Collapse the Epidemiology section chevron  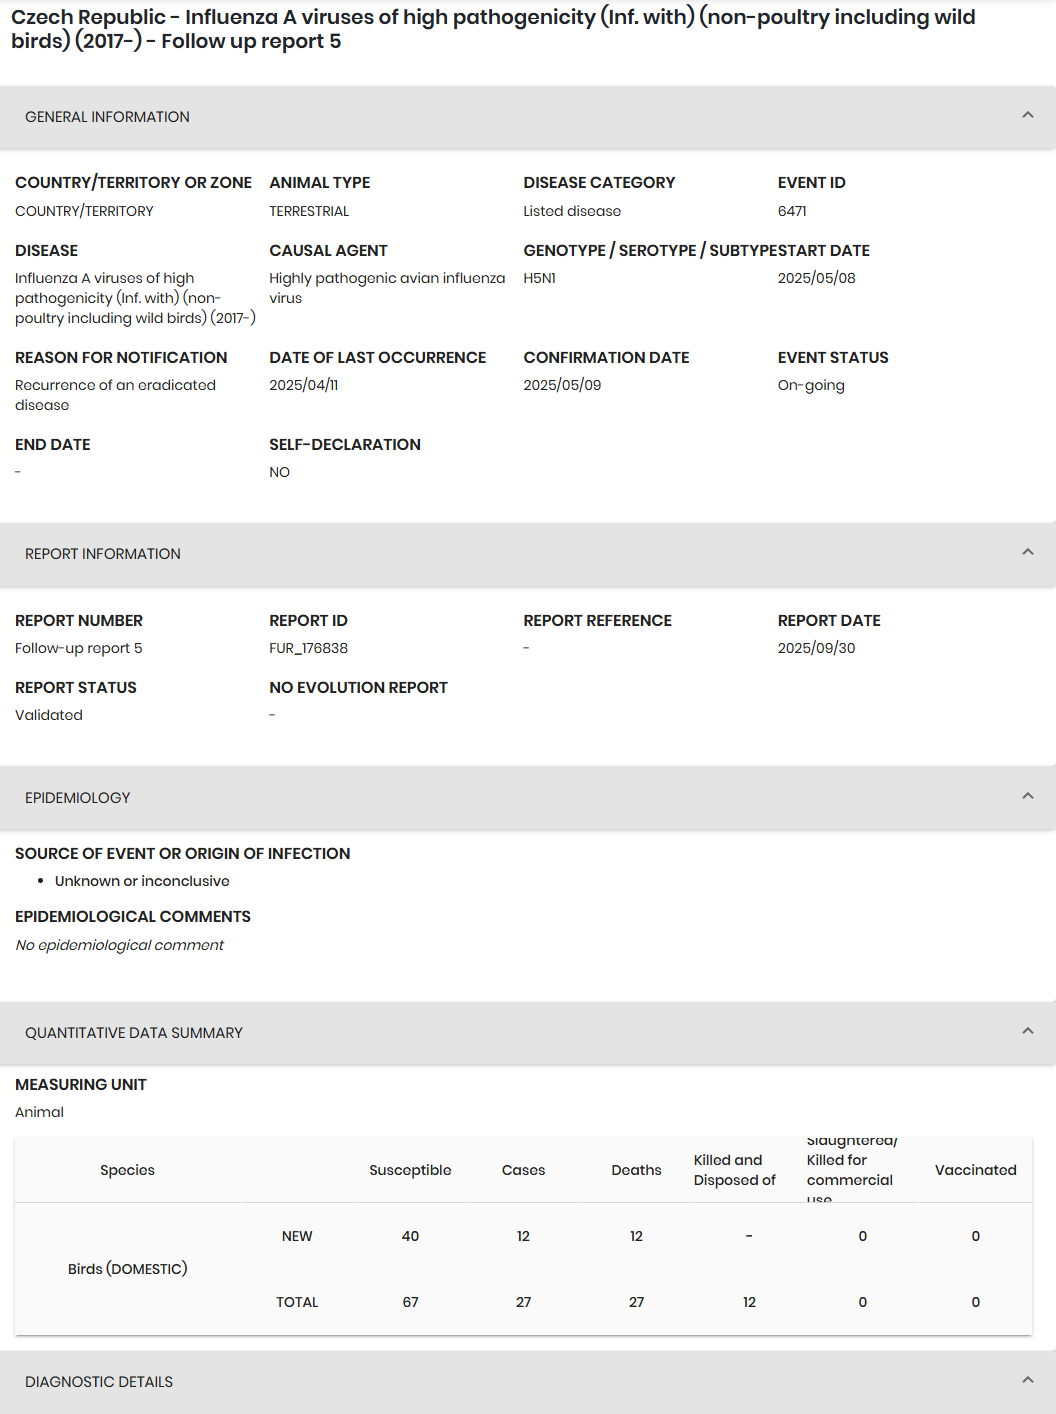coord(1027,797)
